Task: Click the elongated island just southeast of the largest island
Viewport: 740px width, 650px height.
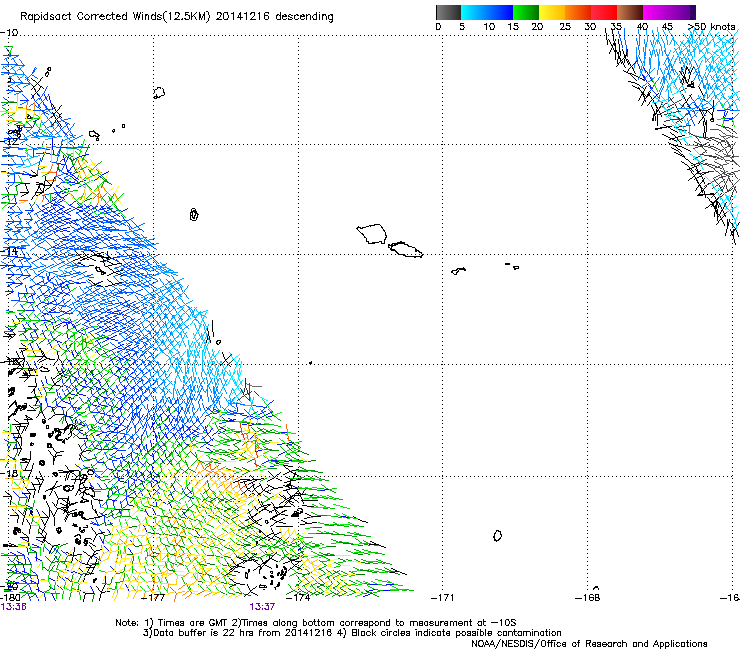Action: [405, 249]
